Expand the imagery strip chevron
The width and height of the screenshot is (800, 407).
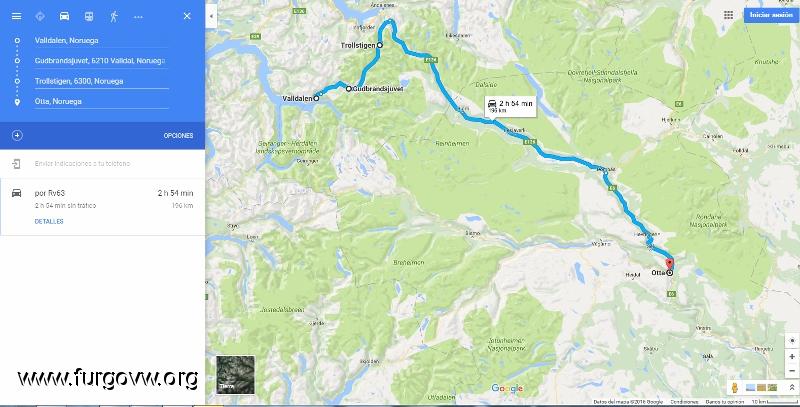(x=792, y=388)
